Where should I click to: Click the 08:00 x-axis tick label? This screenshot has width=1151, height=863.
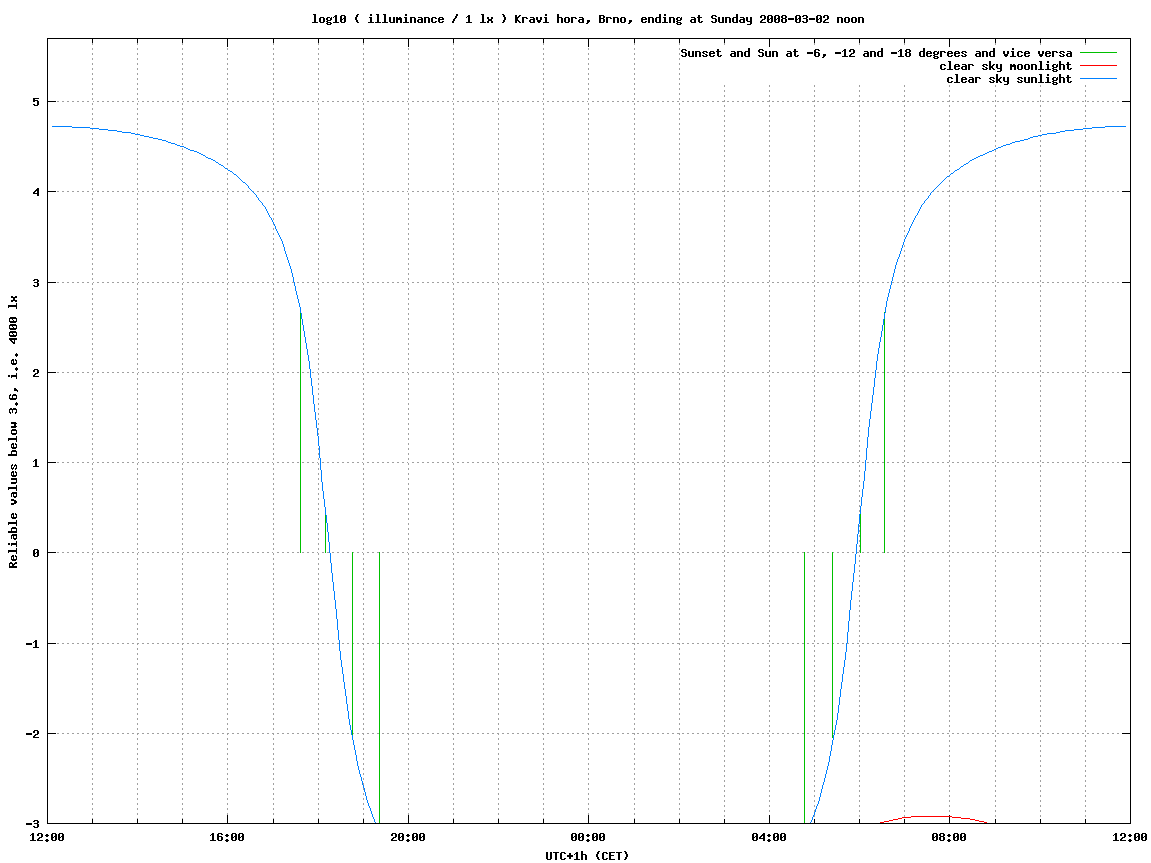950,837
